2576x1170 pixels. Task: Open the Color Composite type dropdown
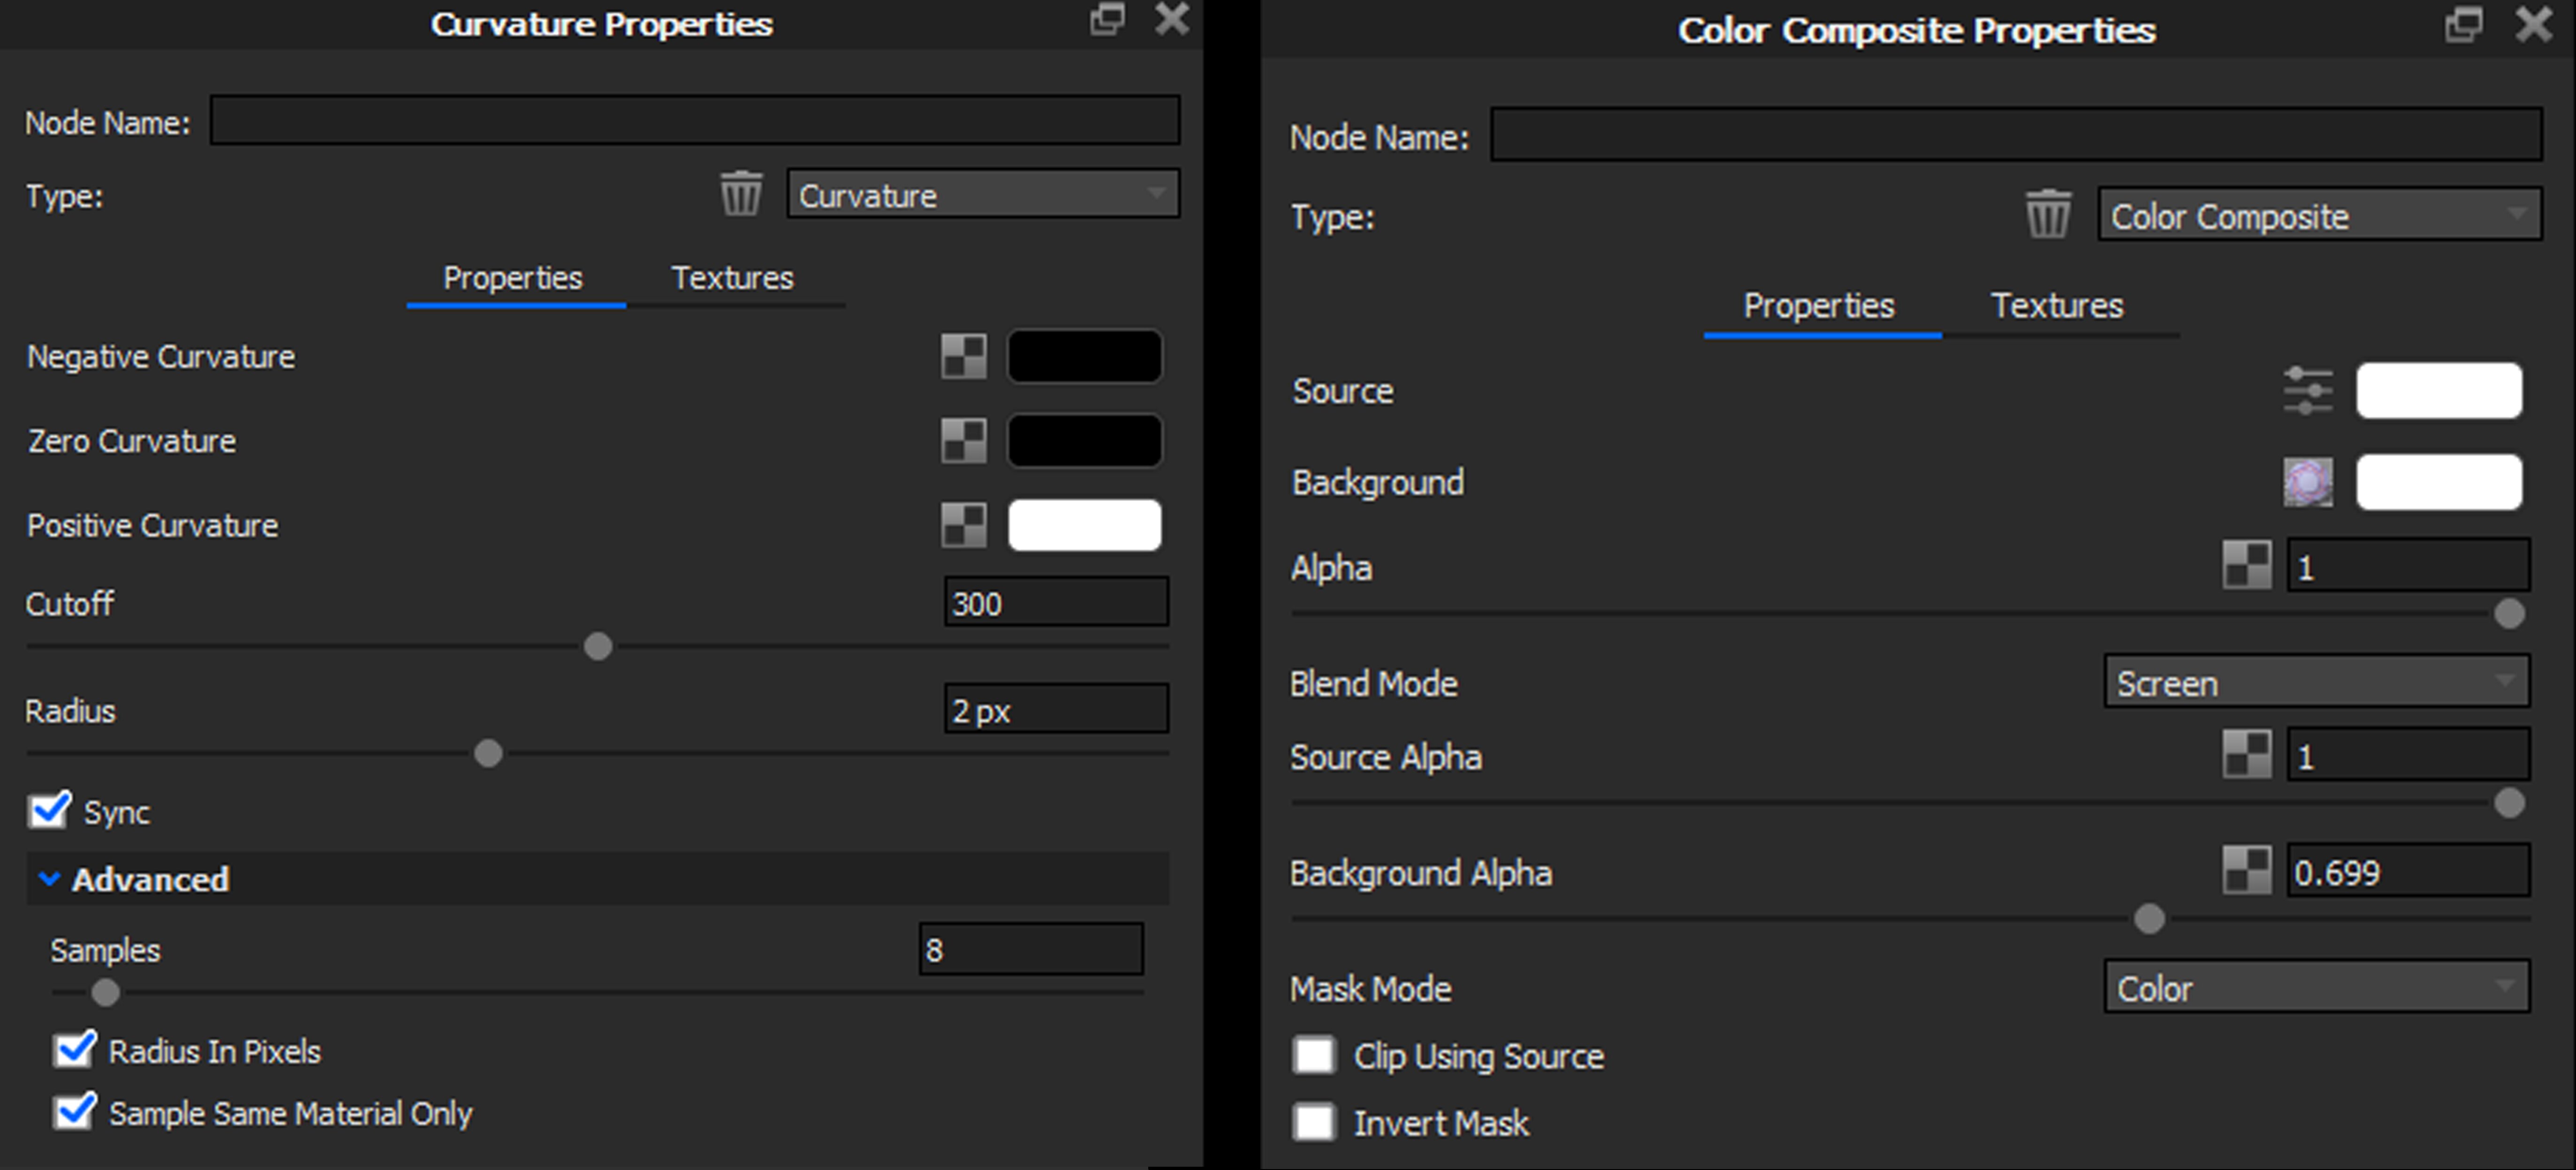[2320, 215]
